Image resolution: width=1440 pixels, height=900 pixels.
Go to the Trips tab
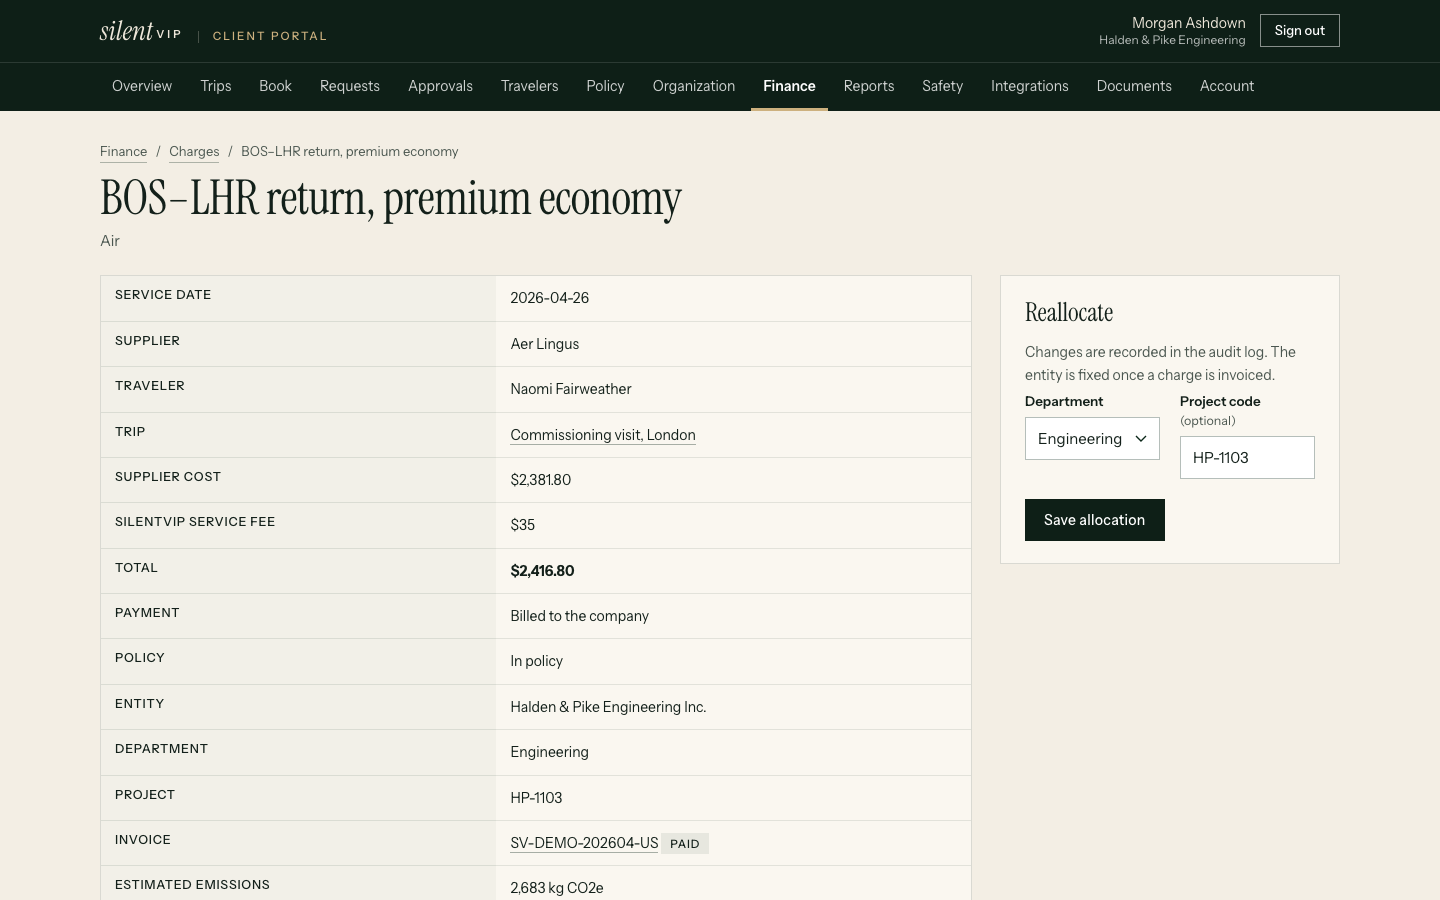(216, 86)
